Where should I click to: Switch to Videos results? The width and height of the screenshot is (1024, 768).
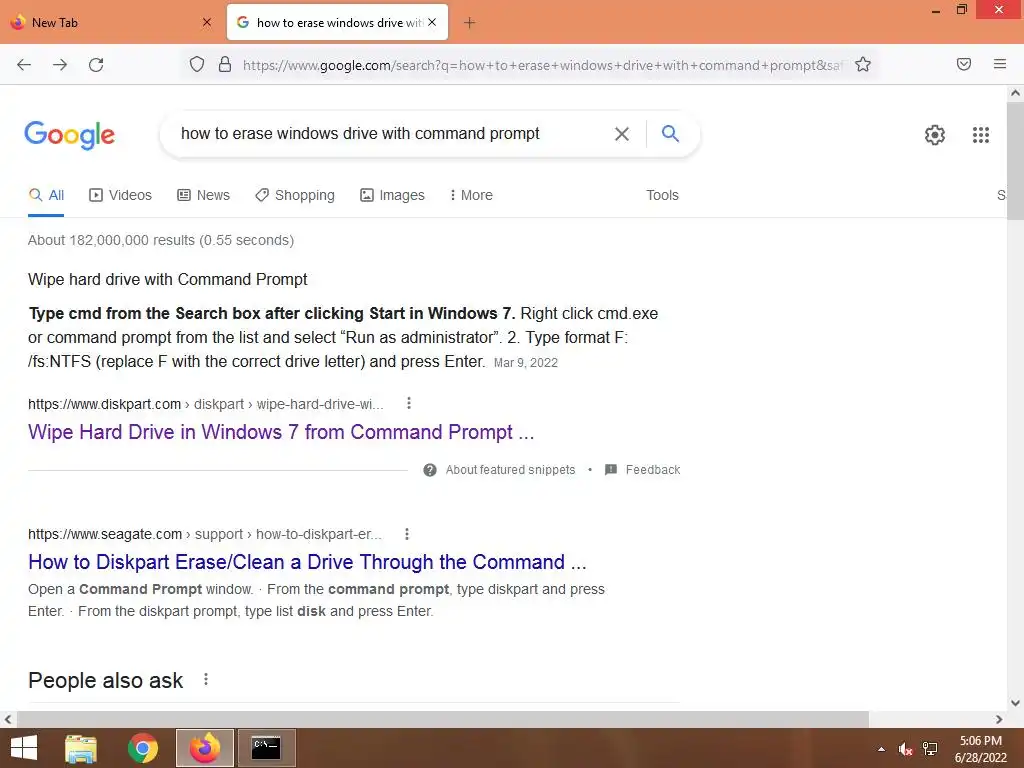(x=120, y=195)
